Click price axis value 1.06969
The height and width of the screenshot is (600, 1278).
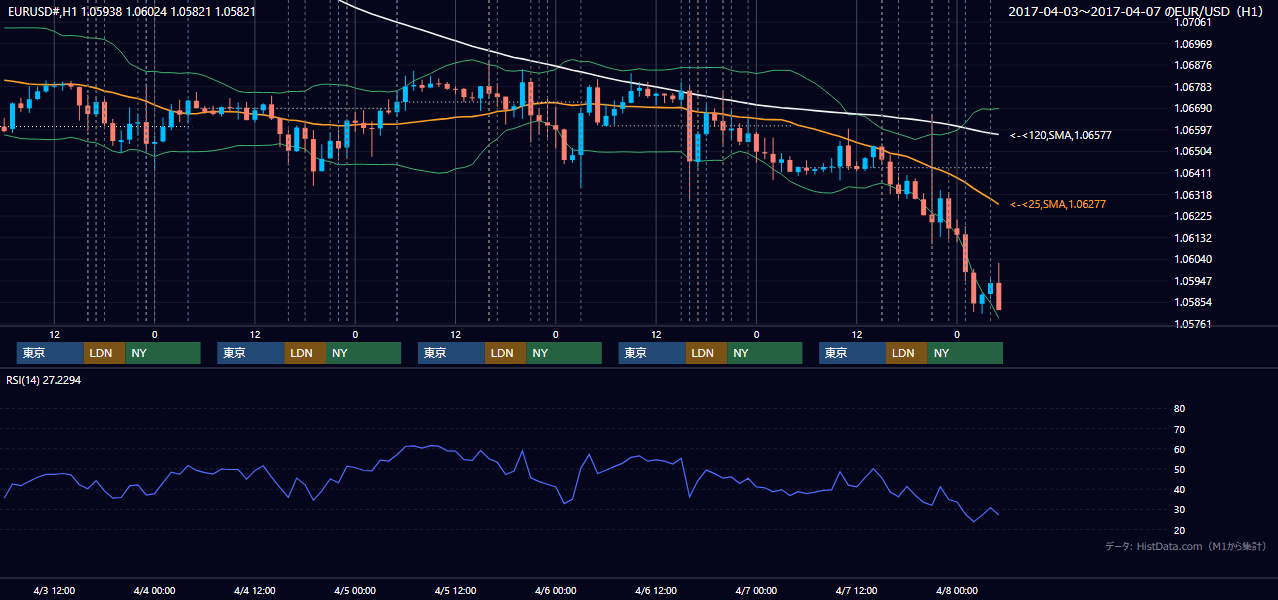click(x=1193, y=44)
